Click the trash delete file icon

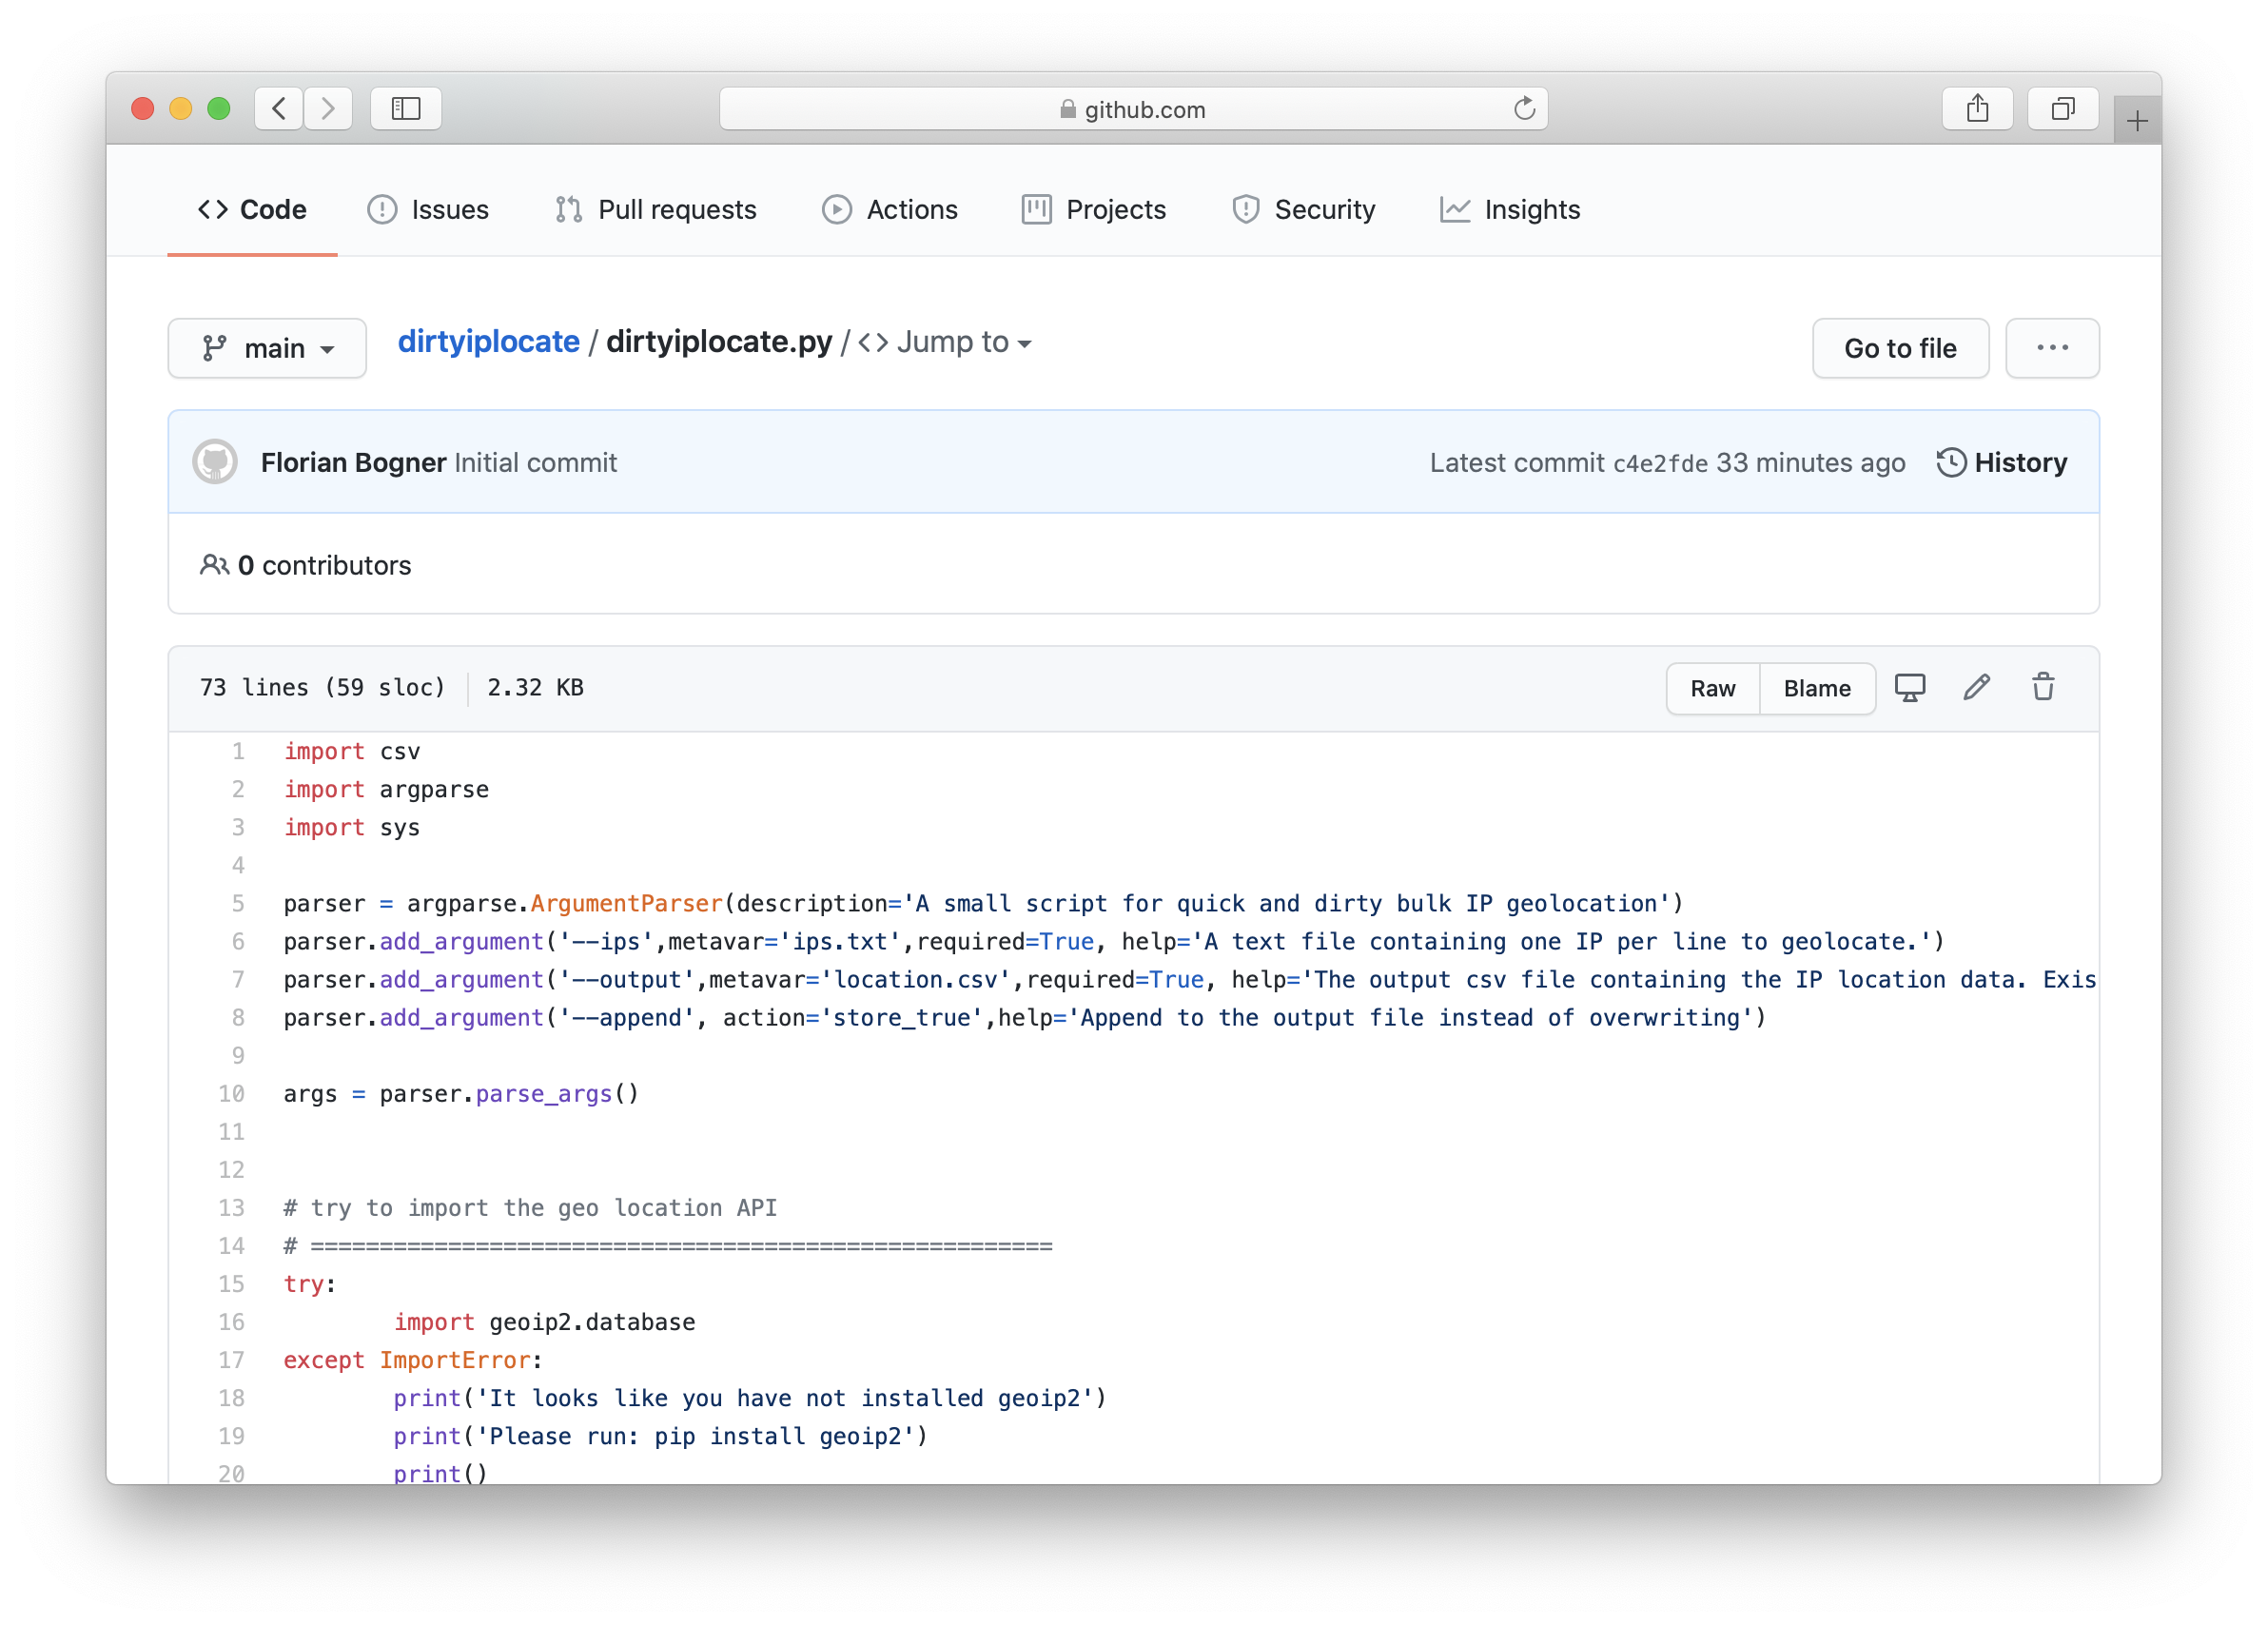tap(2043, 688)
